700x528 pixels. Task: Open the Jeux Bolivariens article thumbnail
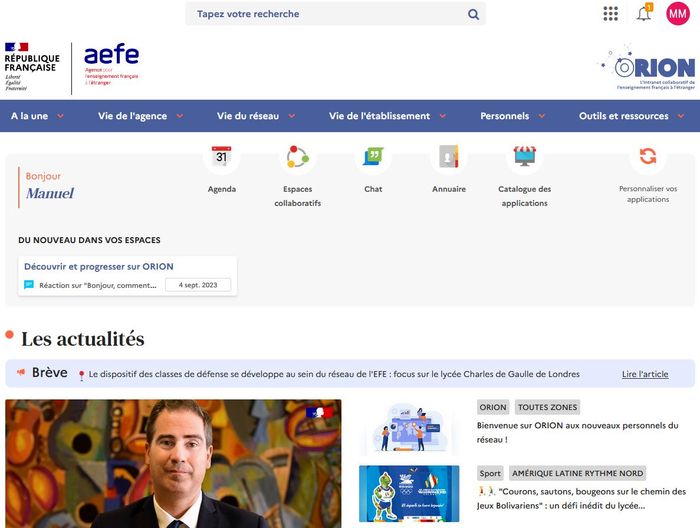click(409, 494)
